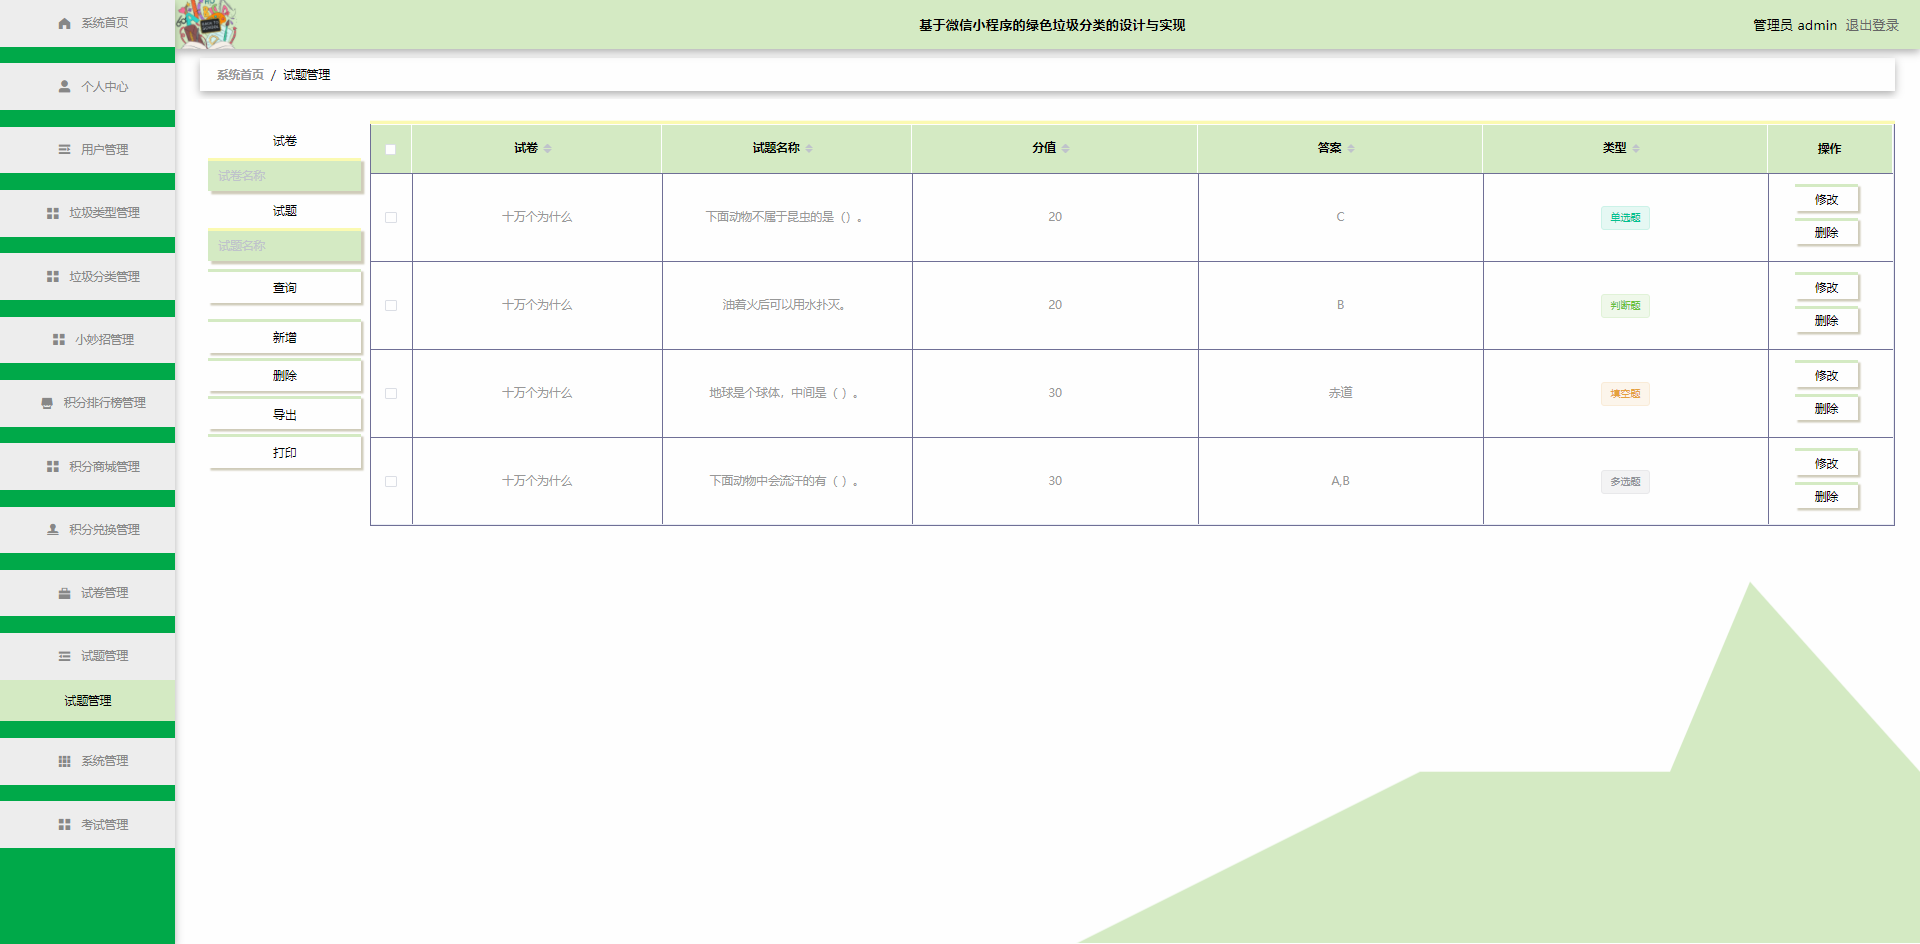1920x944 pixels.
Task: Click the 查询 search button
Action: click(285, 288)
